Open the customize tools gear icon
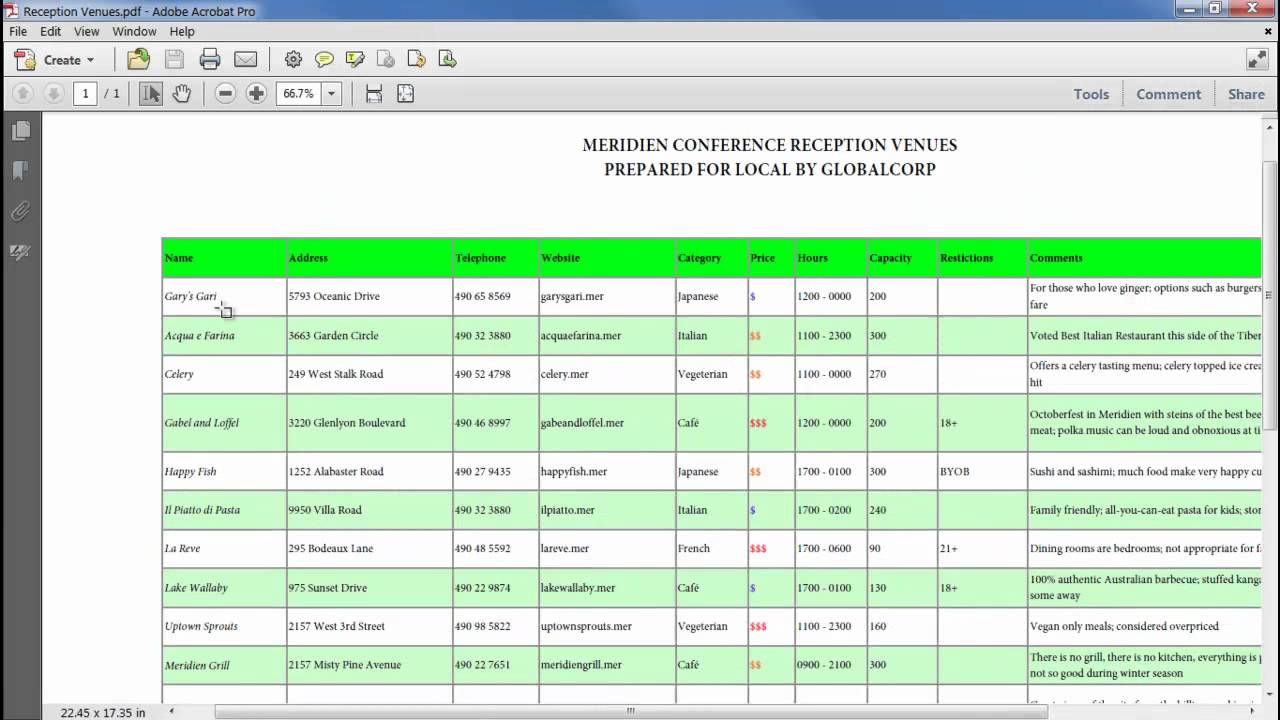The width and height of the screenshot is (1280, 720). click(x=293, y=60)
